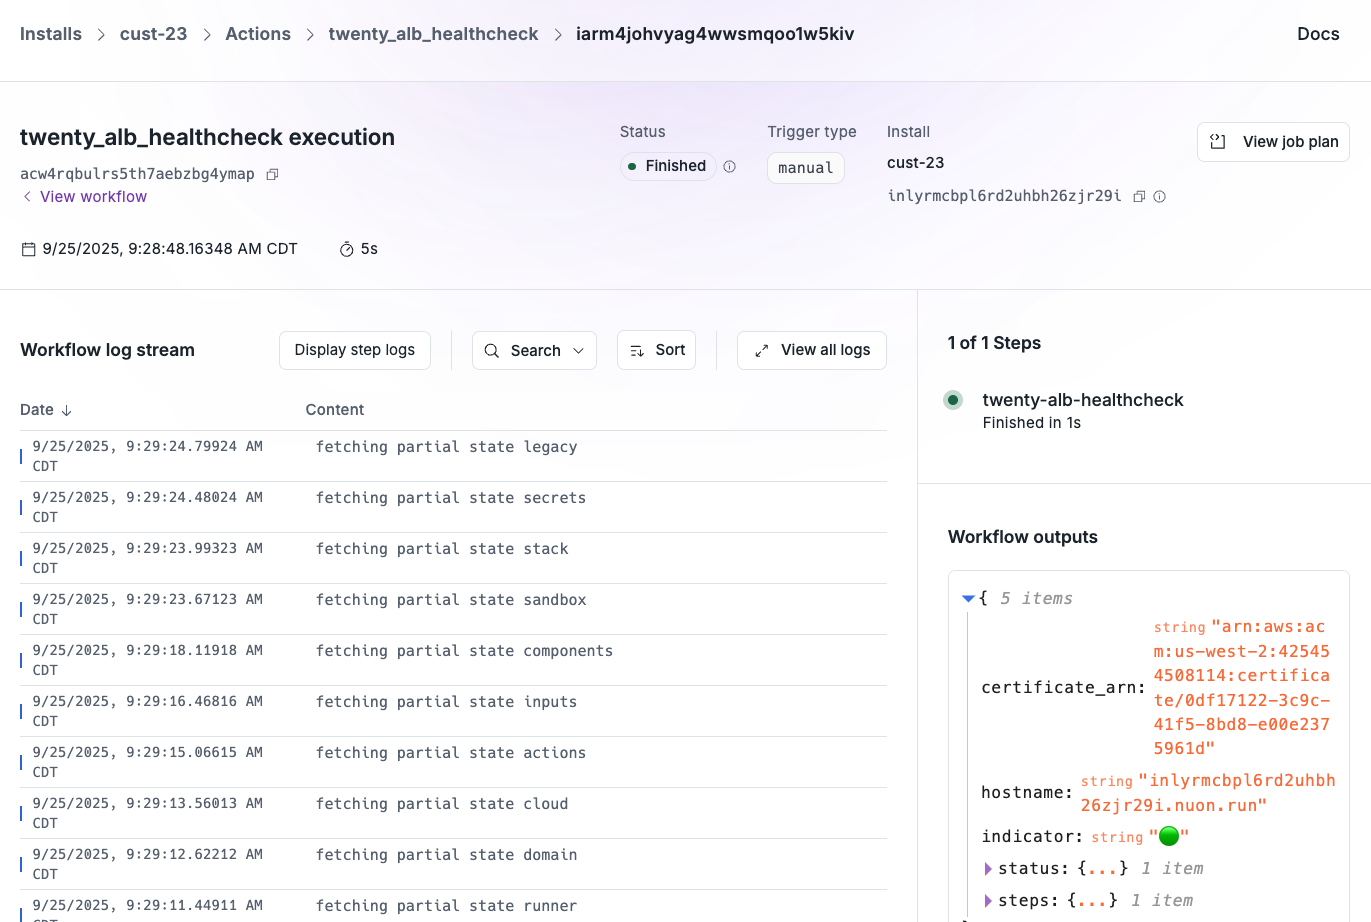
Task: Open View all logs
Action: [x=812, y=350]
